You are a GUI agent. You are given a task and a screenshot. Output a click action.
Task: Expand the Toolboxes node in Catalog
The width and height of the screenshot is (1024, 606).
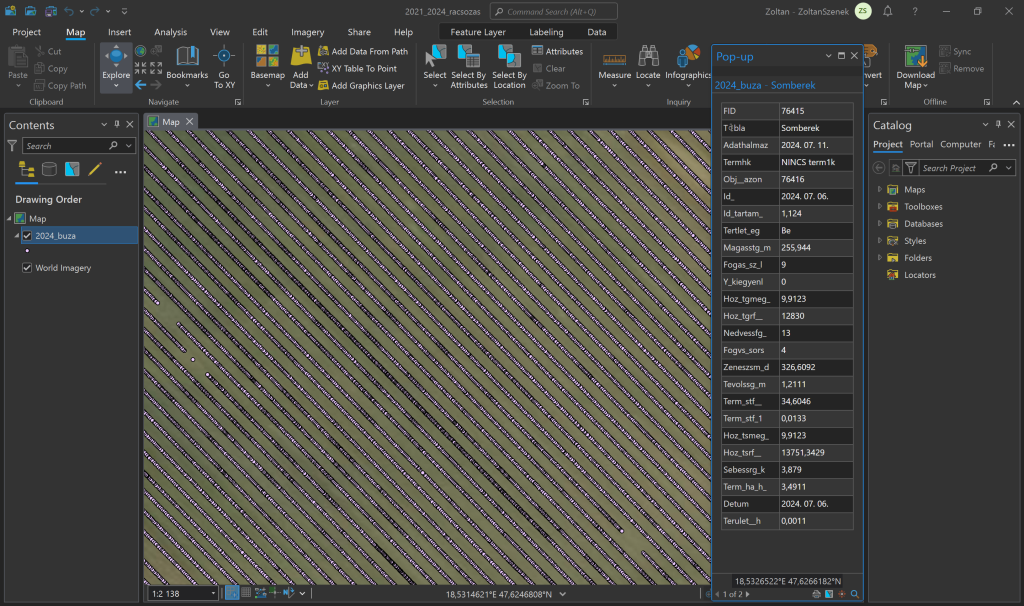[x=879, y=207]
